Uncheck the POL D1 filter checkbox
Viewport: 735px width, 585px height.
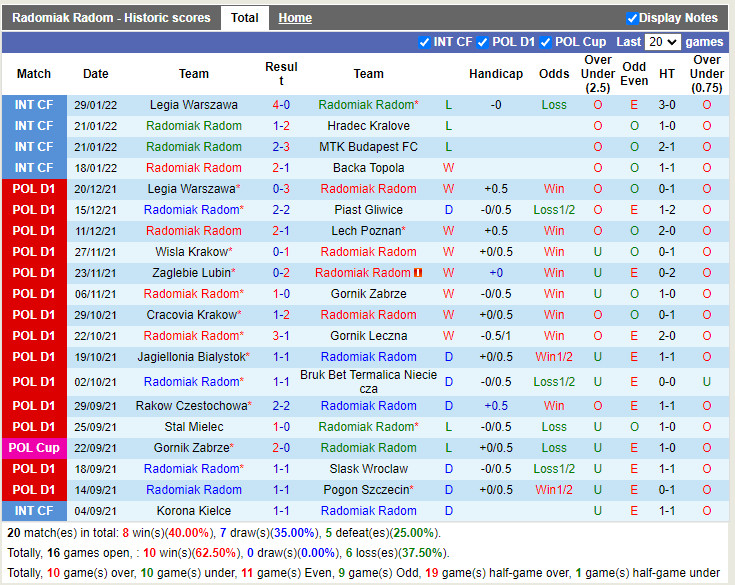point(482,42)
